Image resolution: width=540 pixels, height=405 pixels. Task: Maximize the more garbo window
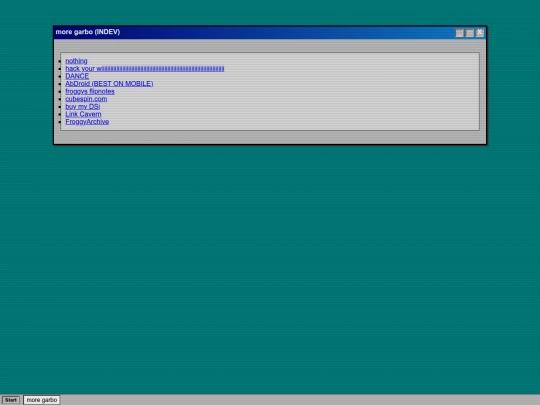470,33
